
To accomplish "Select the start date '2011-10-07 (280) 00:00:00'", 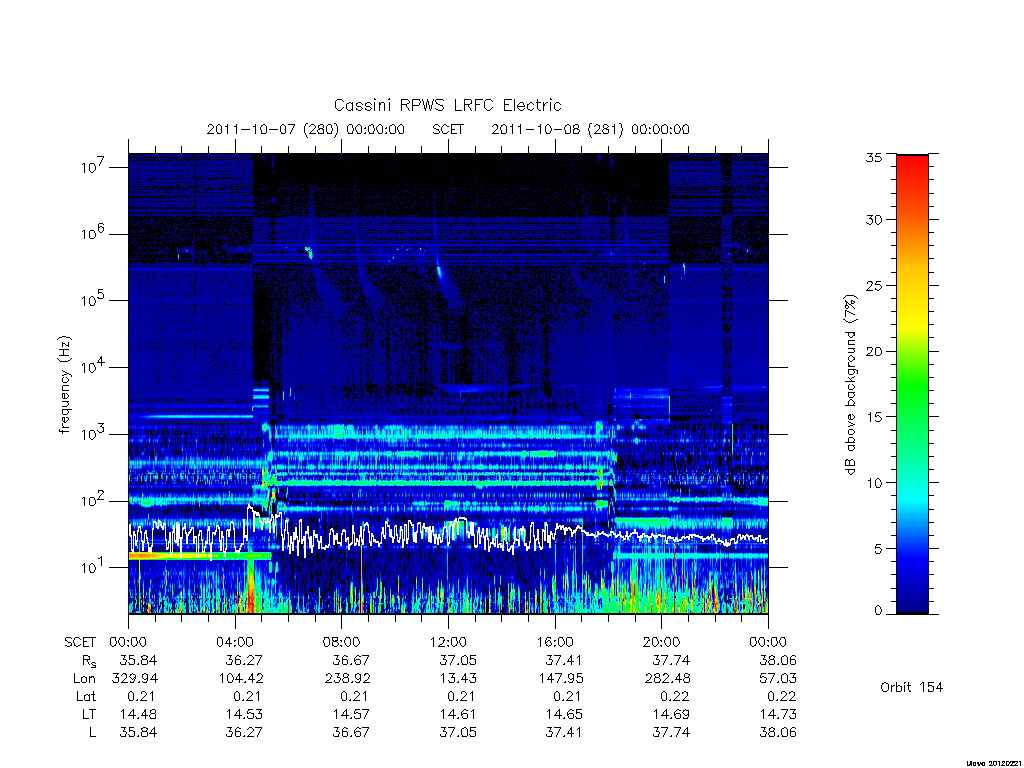I will [x=306, y=129].
